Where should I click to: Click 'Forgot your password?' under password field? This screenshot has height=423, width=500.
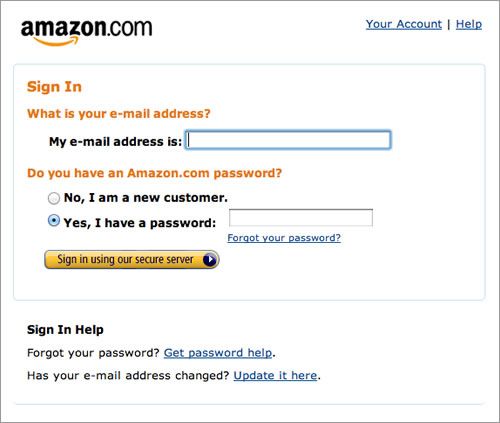(x=284, y=238)
